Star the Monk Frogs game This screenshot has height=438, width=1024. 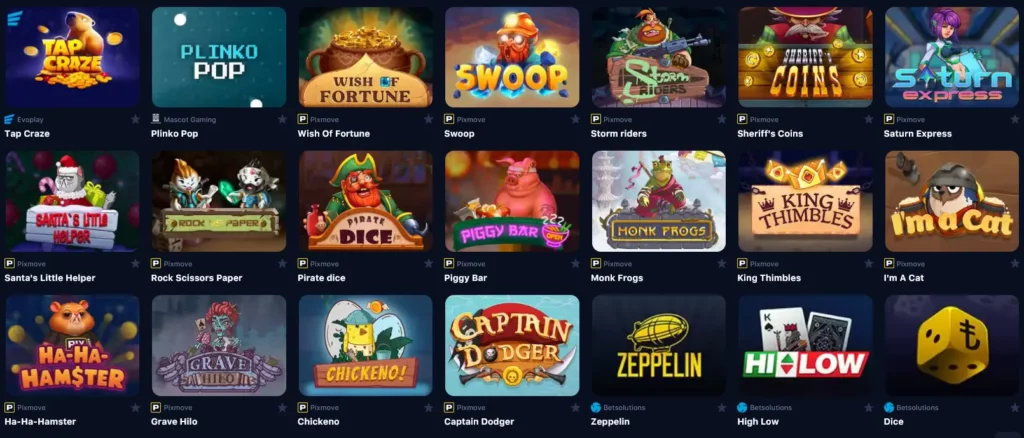pyautogui.click(x=722, y=264)
